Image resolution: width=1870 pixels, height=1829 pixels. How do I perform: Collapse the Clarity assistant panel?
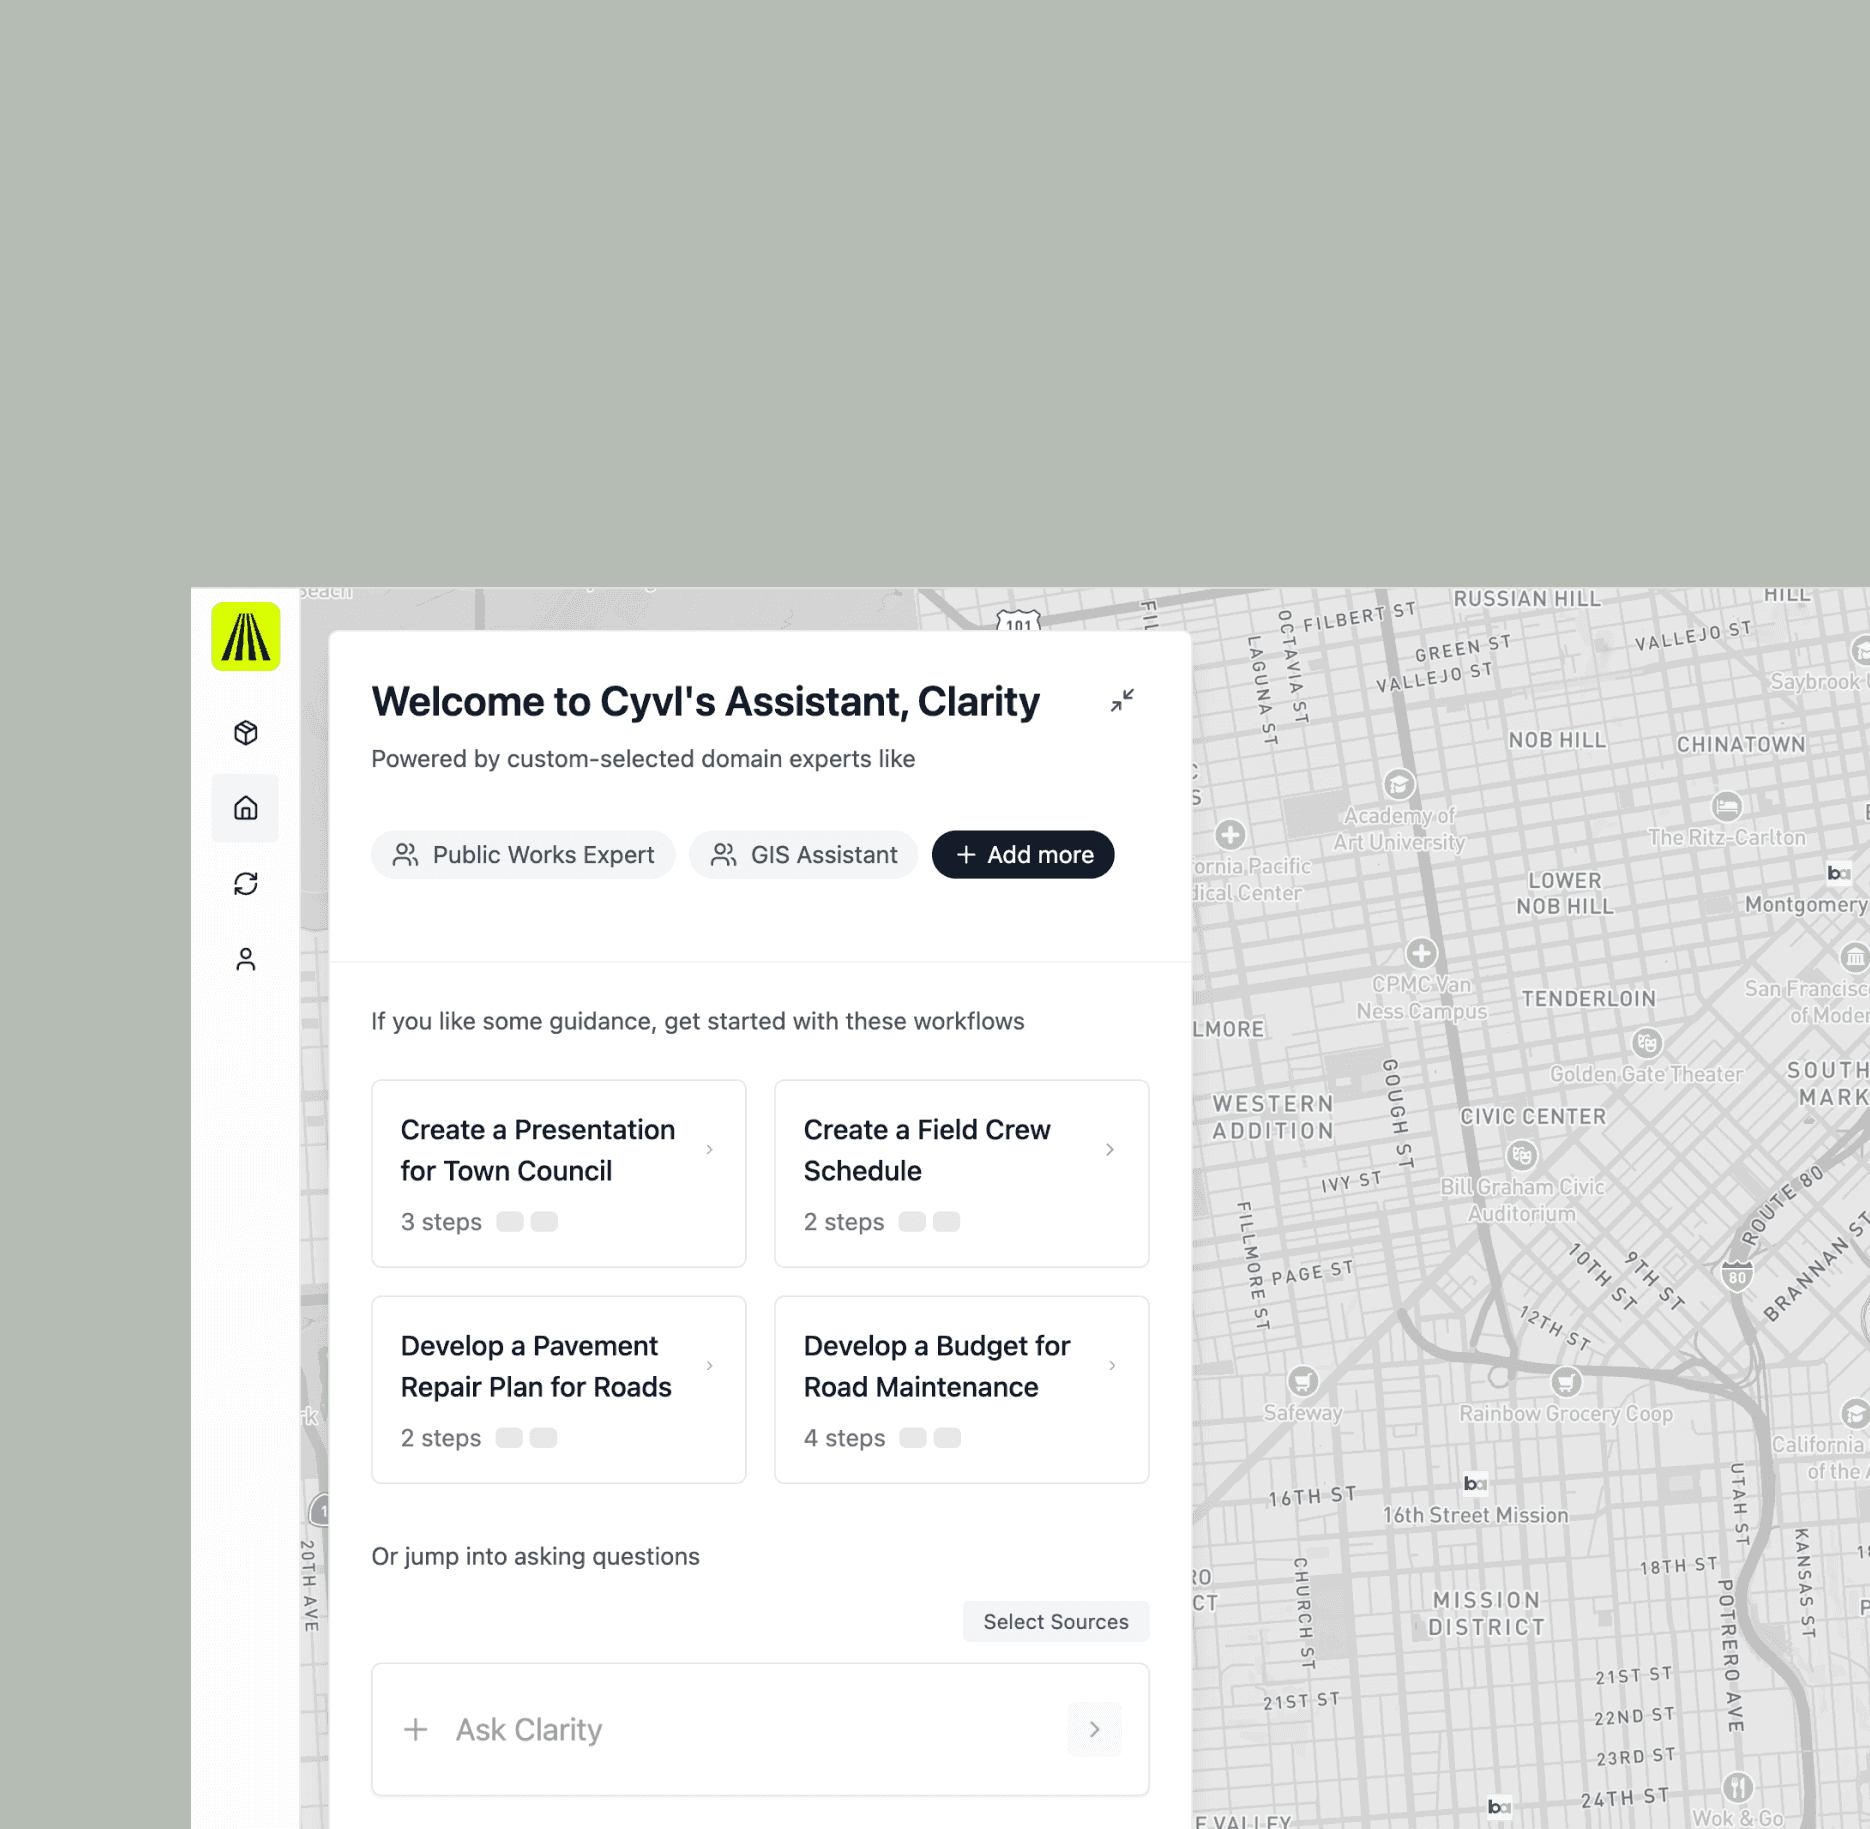pos(1122,701)
